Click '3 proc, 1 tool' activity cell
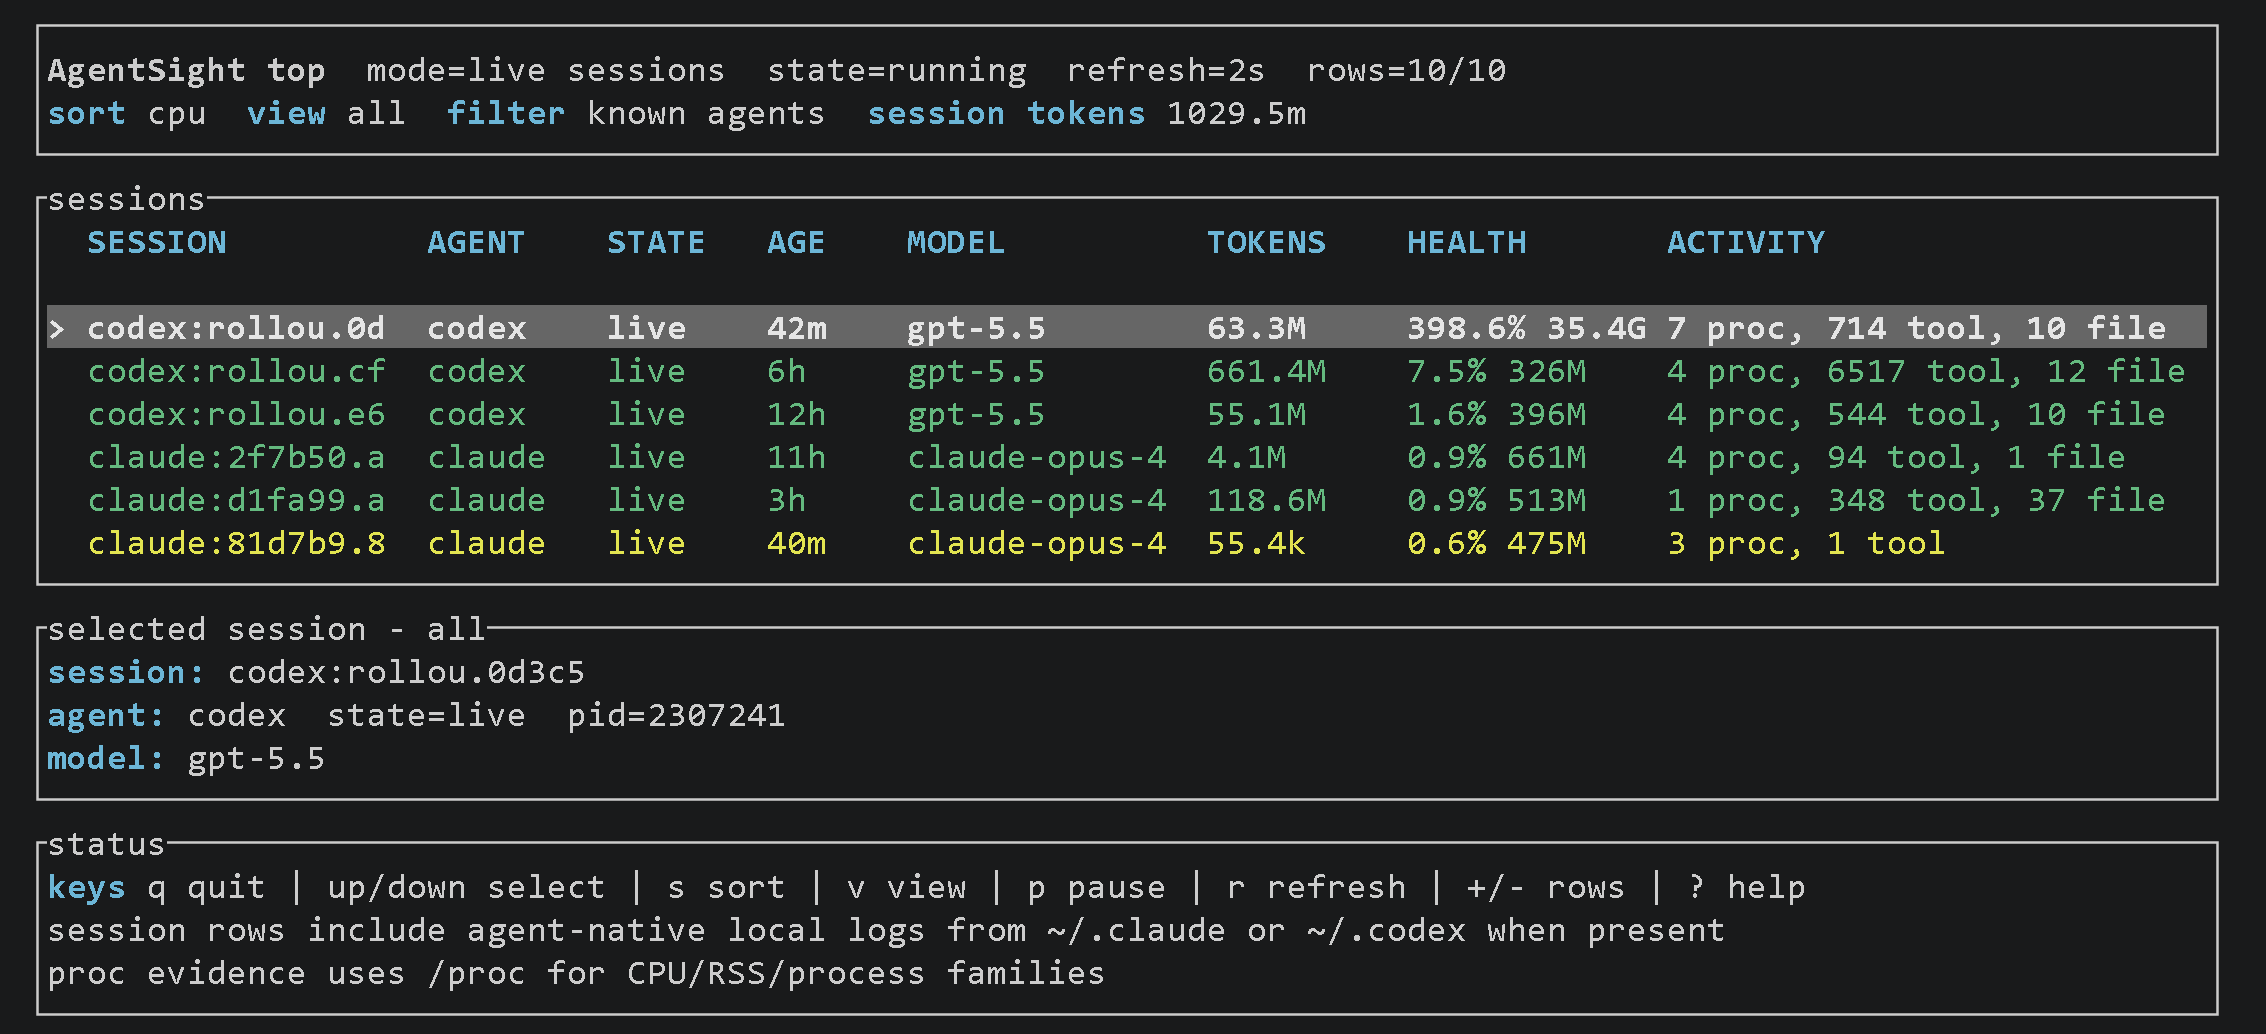Screen dimensions: 2266x1034 pos(1806,543)
